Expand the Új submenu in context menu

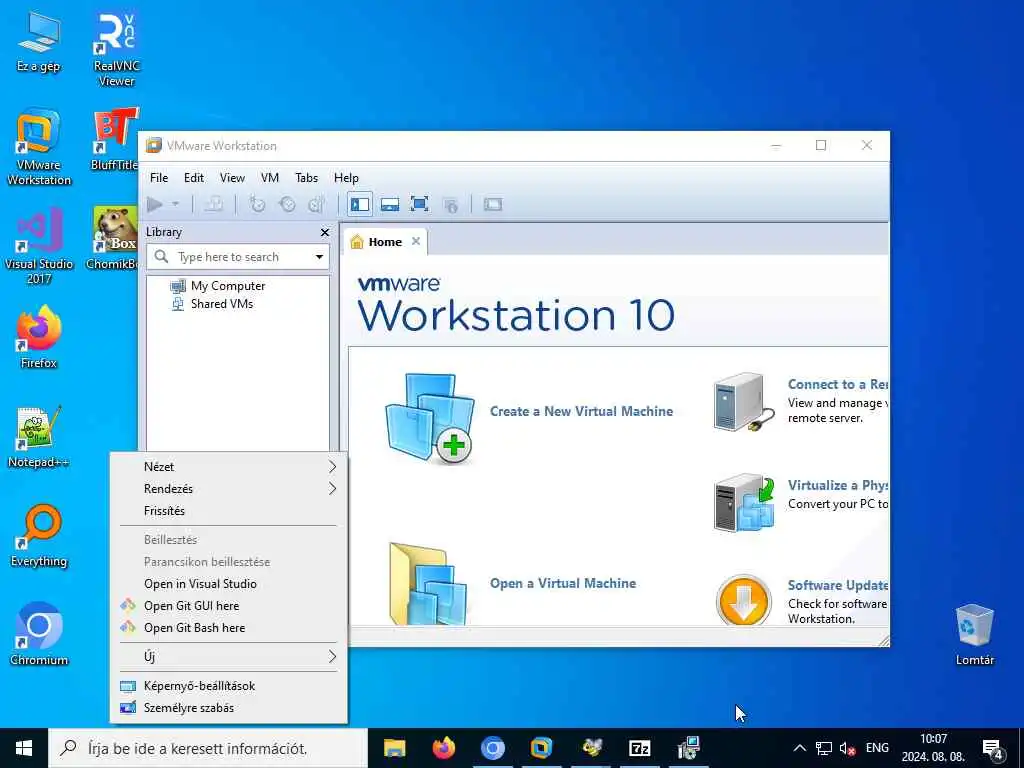[229, 656]
